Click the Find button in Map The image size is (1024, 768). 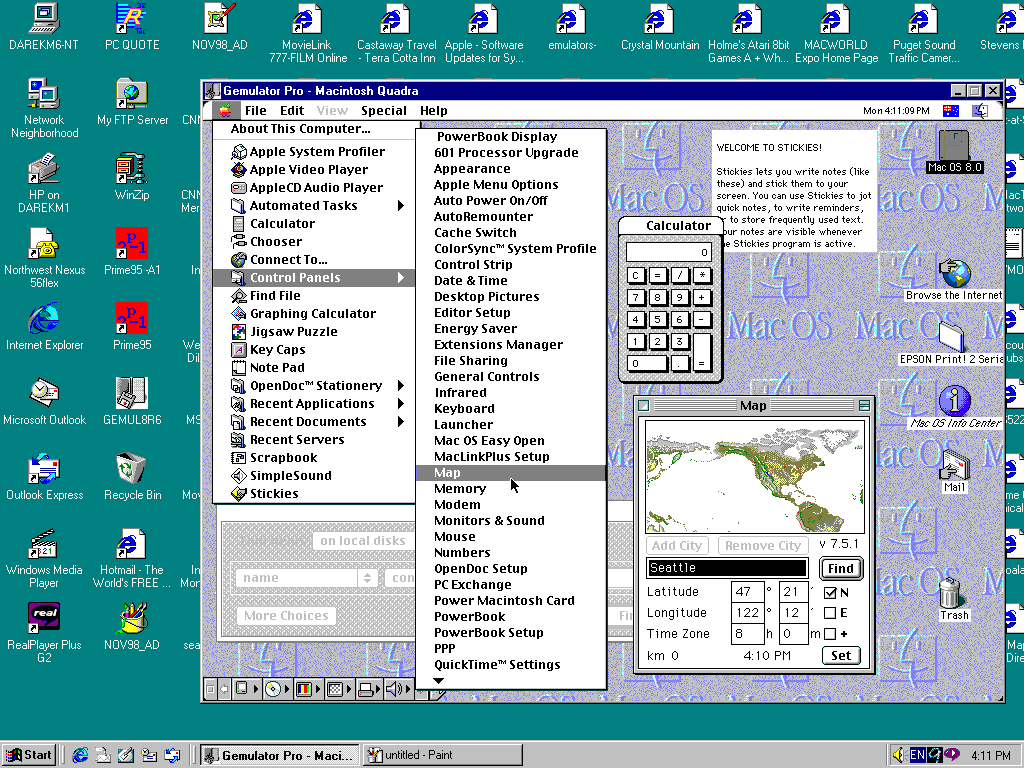pos(840,568)
